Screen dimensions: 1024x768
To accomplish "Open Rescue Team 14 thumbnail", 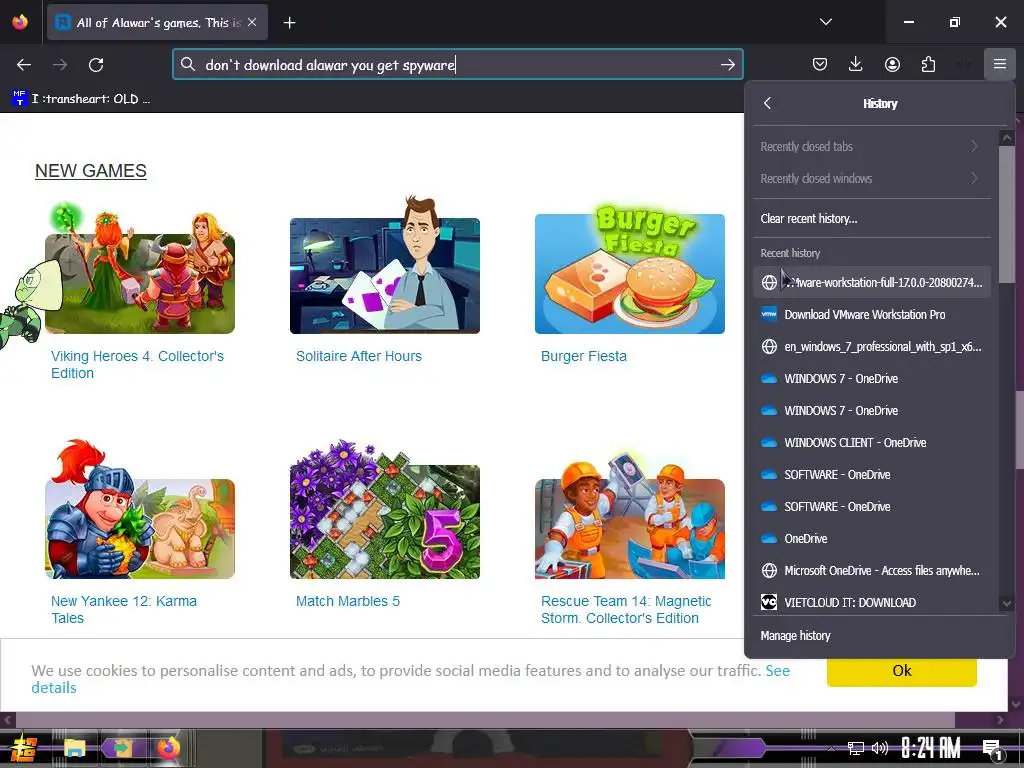I will (x=630, y=516).
